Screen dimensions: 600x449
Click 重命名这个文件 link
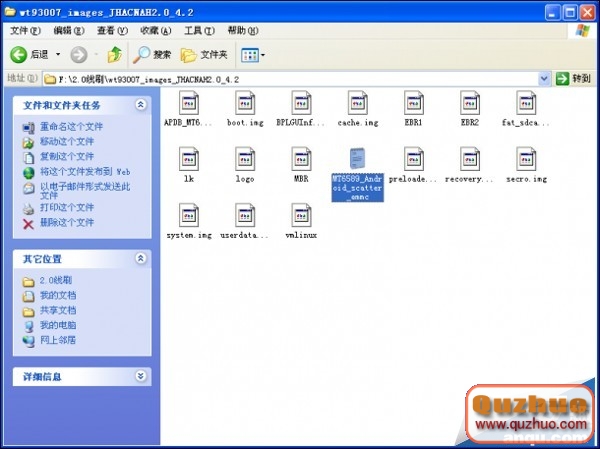pyautogui.click(x=71, y=126)
